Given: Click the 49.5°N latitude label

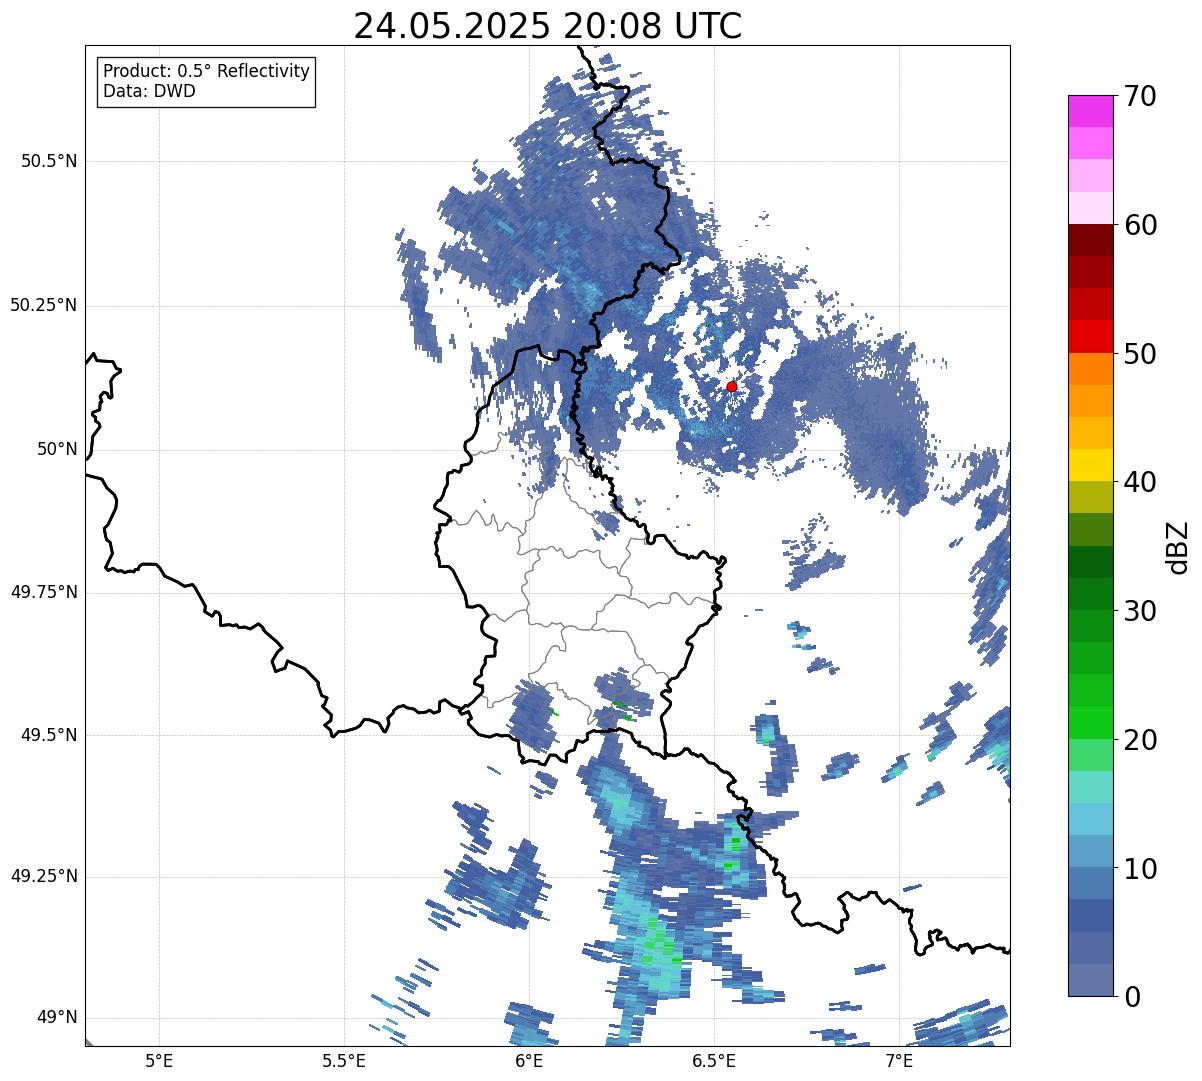Looking at the screenshot, I should pyautogui.click(x=49, y=735).
